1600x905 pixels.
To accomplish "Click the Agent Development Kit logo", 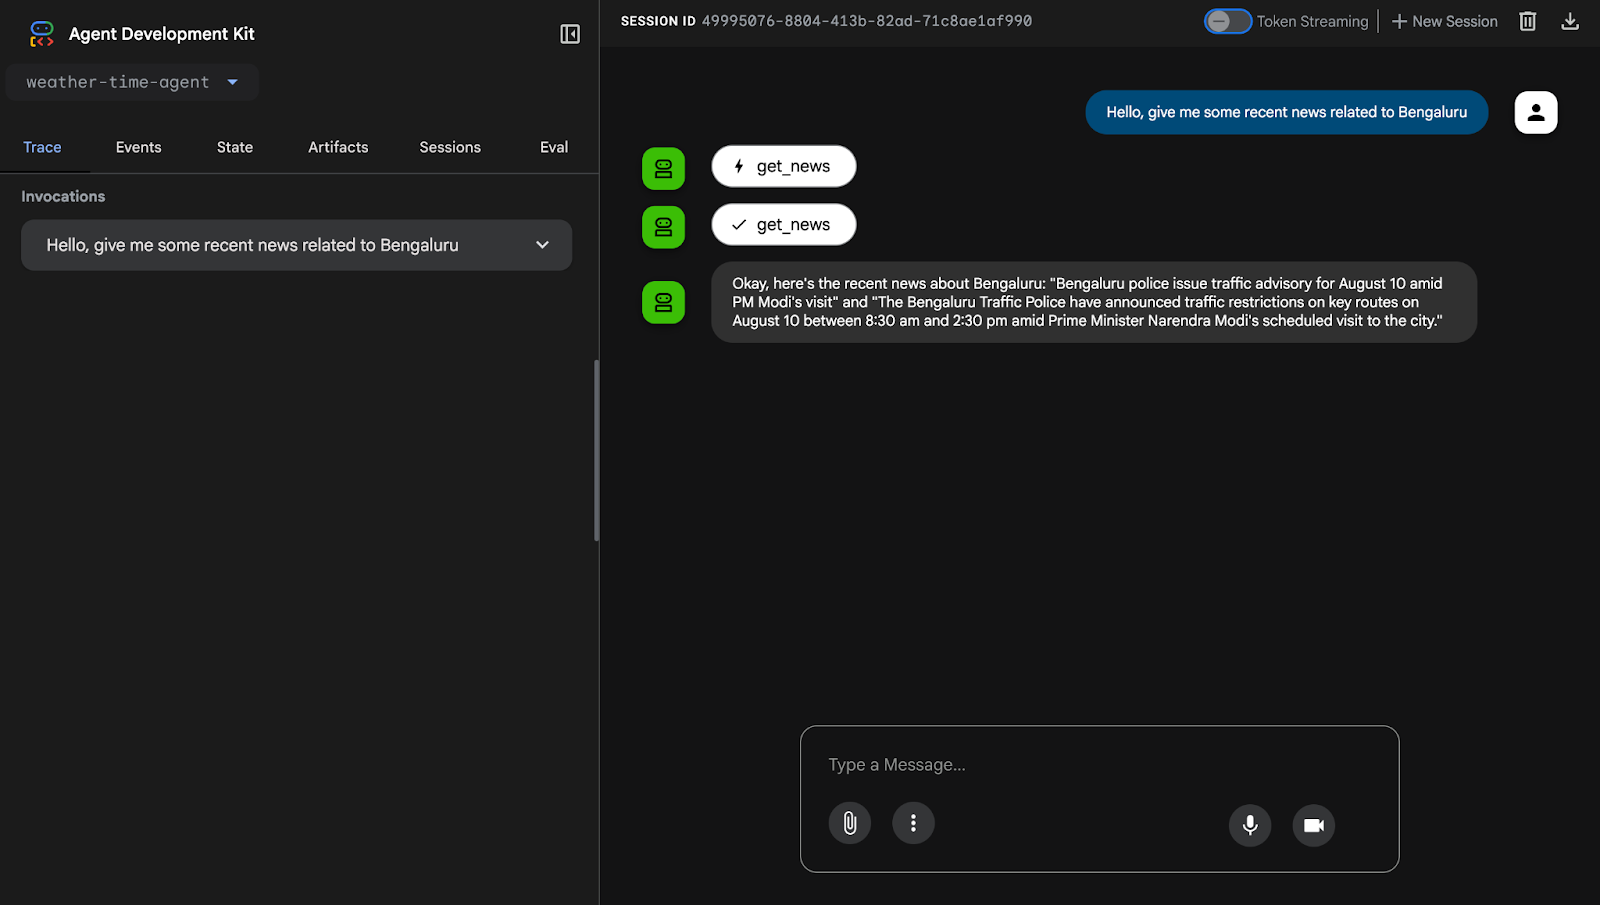I will [x=42, y=33].
